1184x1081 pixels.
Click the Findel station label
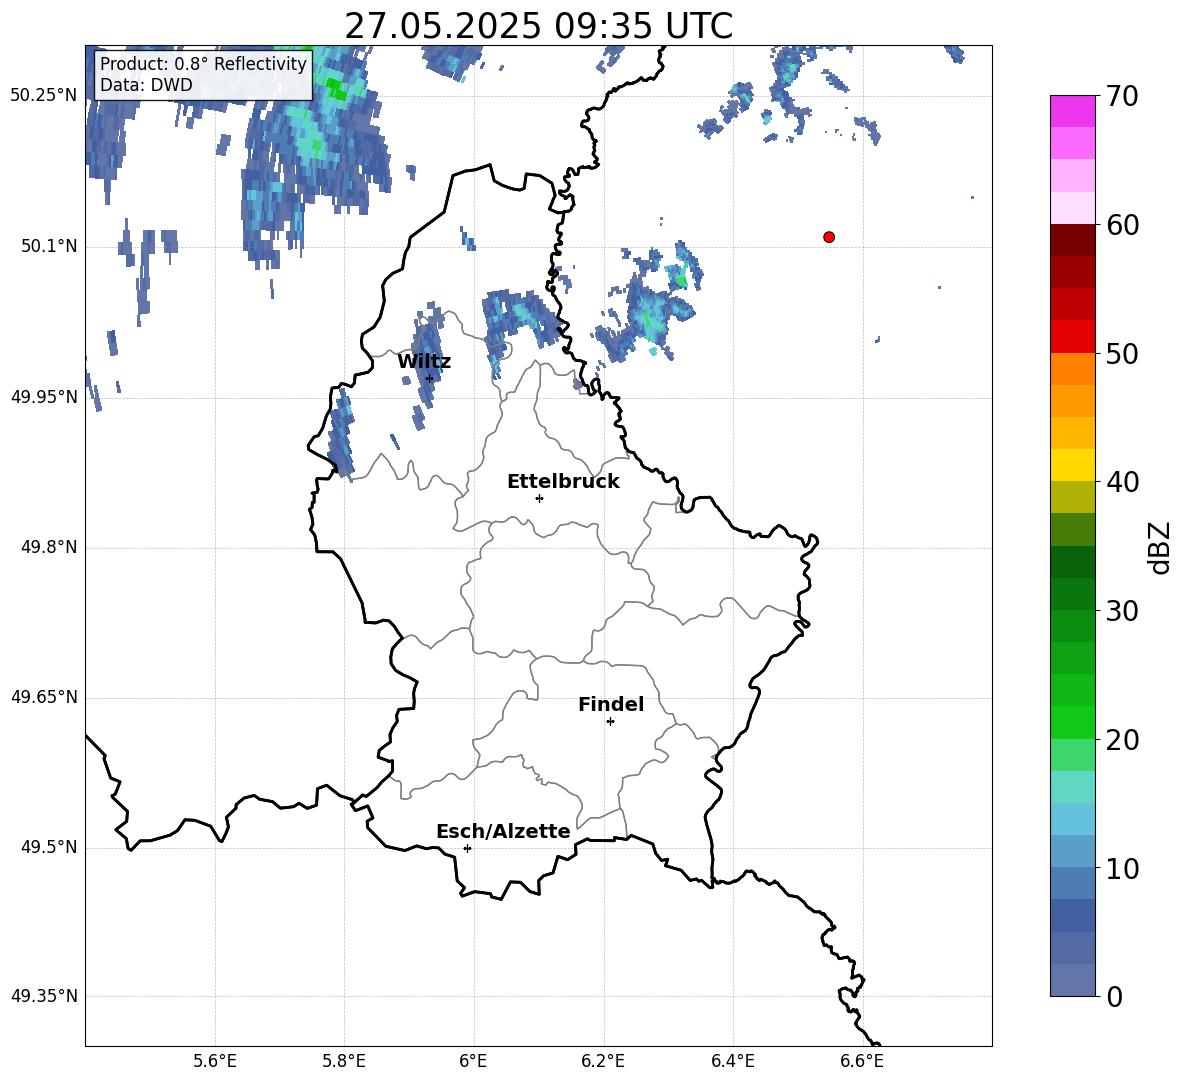(x=611, y=704)
